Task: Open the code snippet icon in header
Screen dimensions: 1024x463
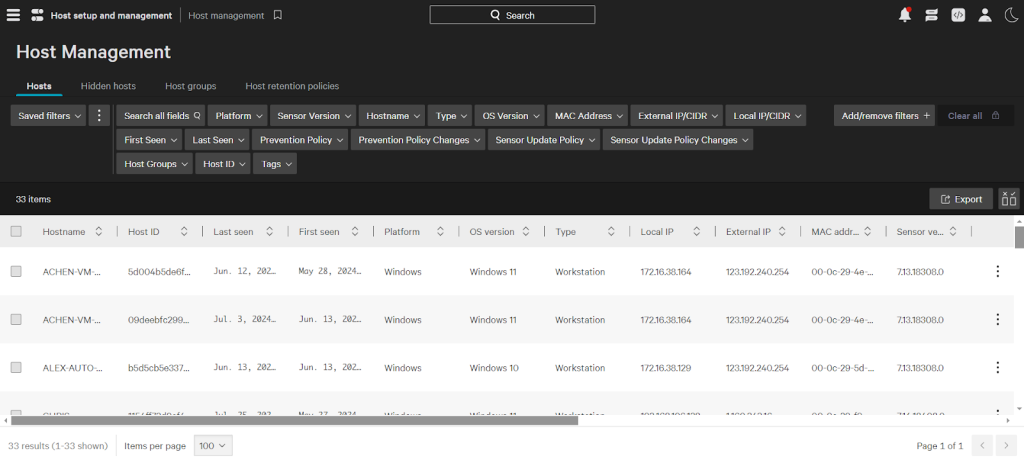Action: click(958, 15)
